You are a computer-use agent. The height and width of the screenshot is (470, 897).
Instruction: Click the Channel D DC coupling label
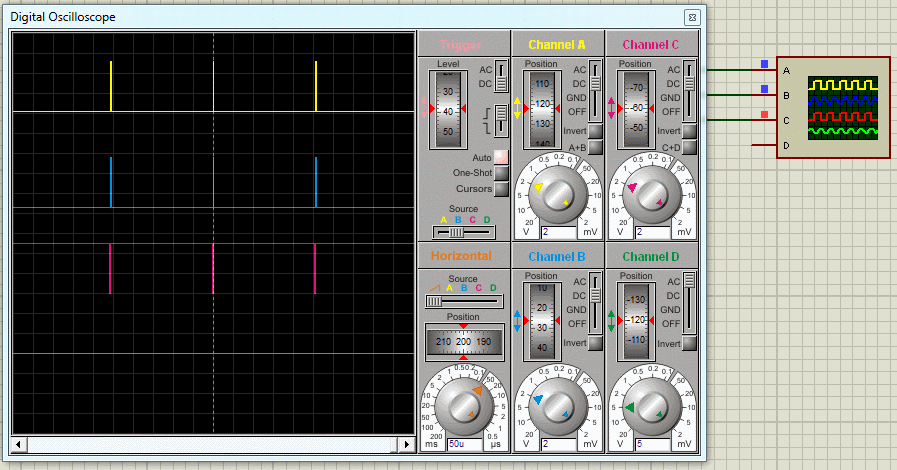pos(673,296)
